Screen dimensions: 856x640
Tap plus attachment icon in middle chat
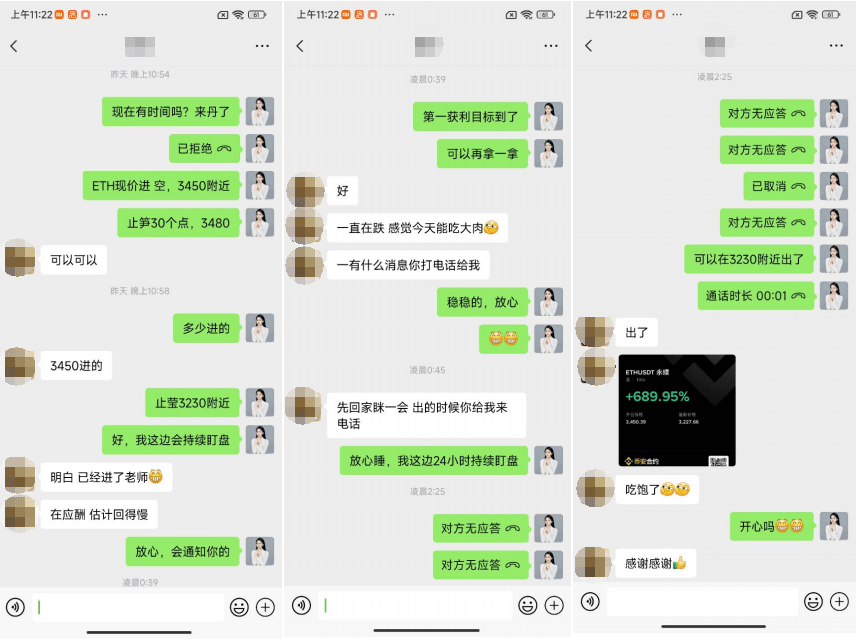click(554, 605)
